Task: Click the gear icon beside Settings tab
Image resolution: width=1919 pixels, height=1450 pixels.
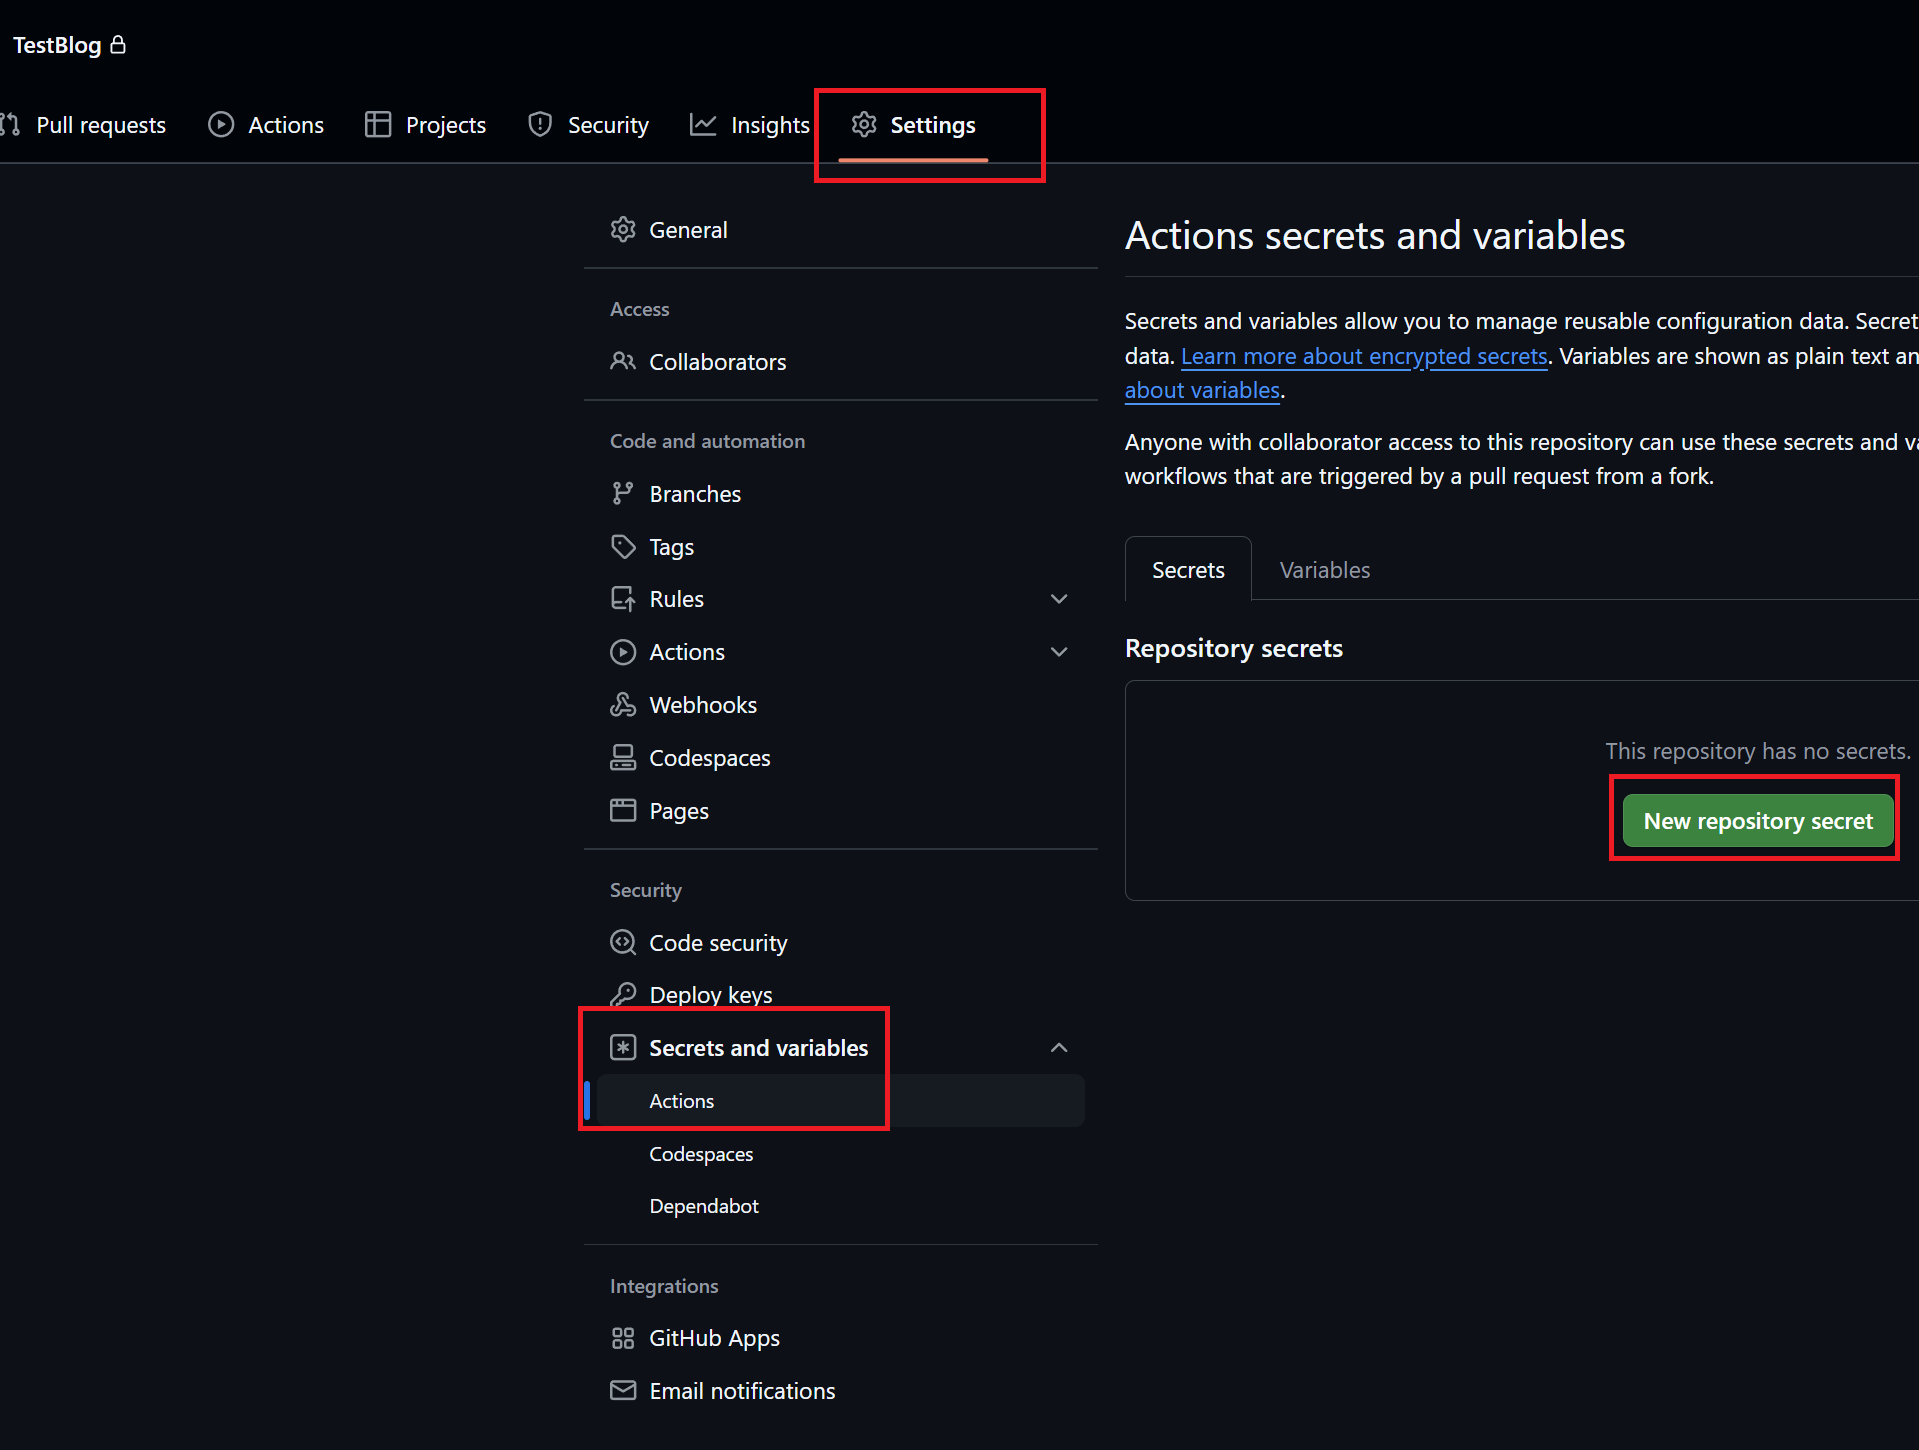Action: coord(864,124)
